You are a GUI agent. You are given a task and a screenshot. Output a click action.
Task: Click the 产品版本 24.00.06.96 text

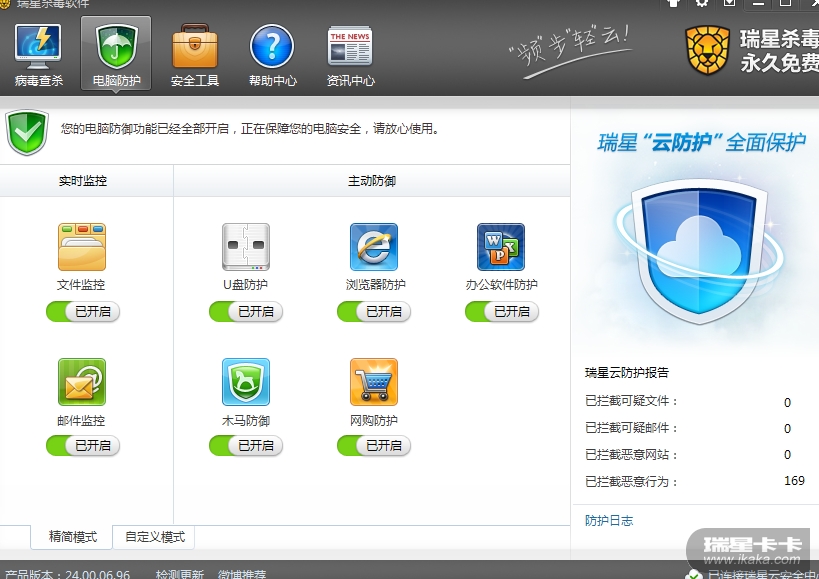click(x=67, y=574)
